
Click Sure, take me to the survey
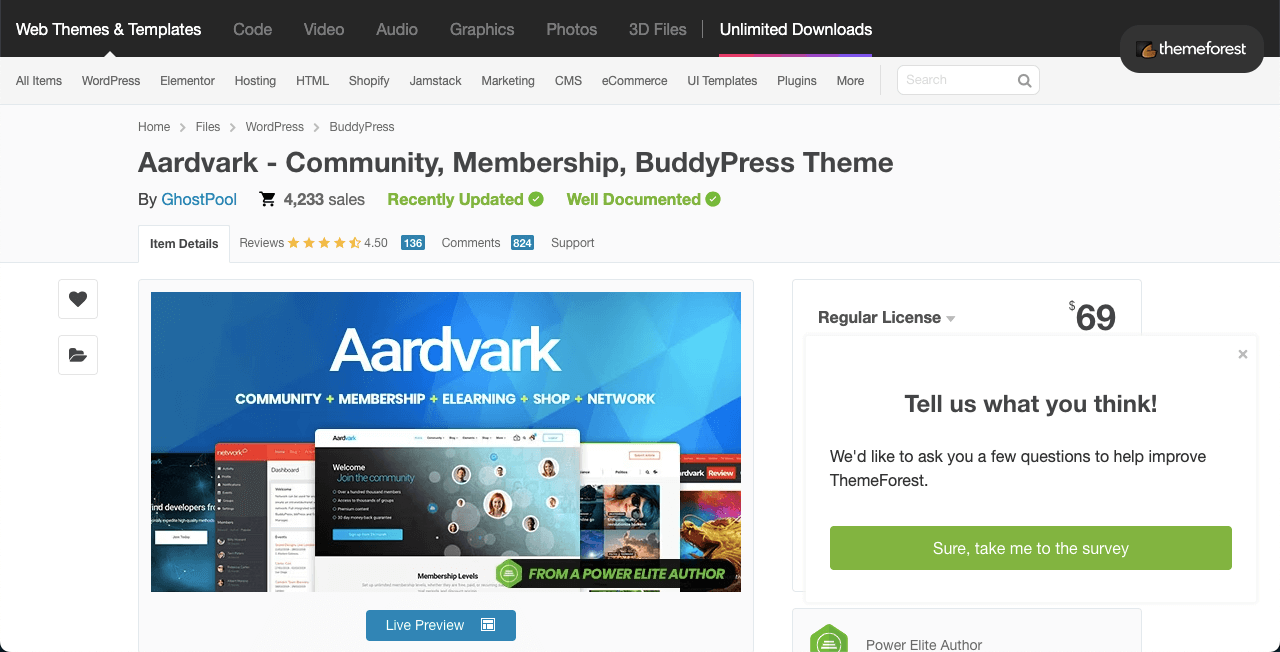click(1031, 548)
